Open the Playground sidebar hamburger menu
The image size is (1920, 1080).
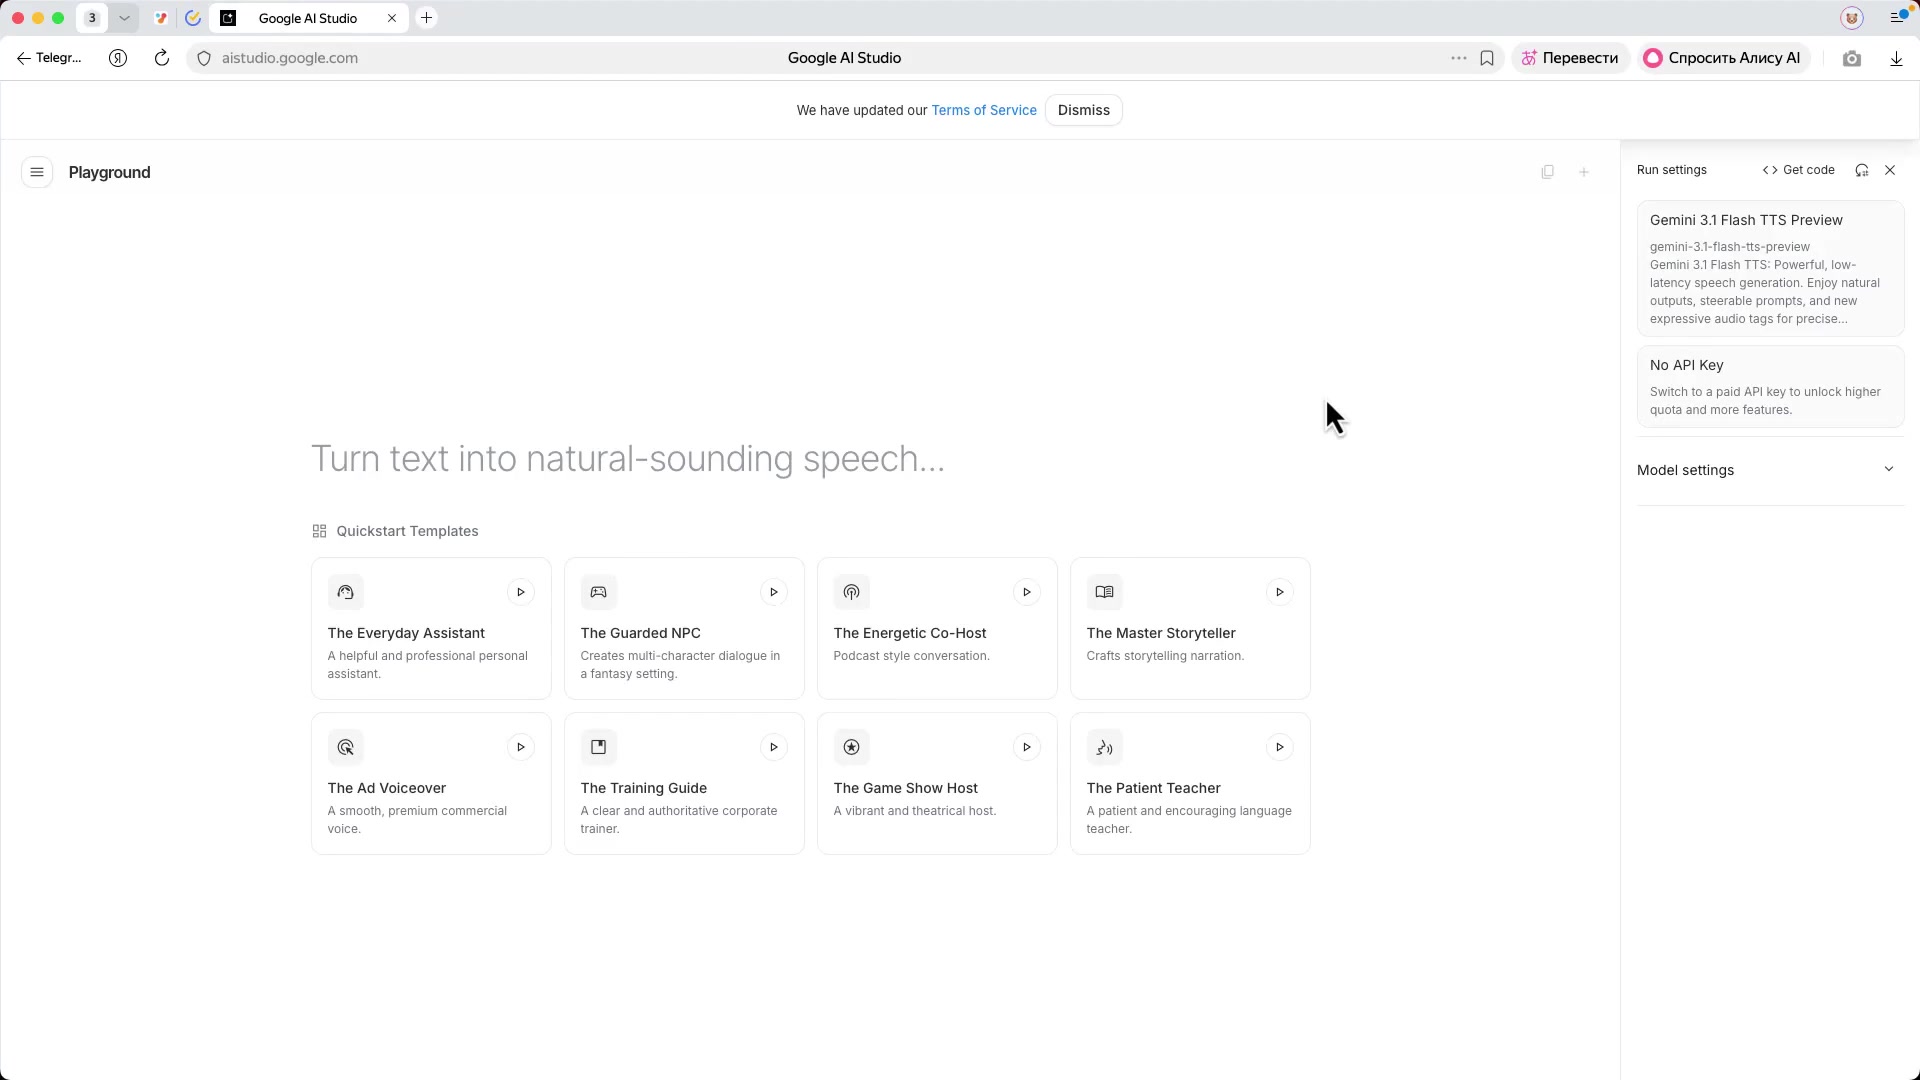37,172
